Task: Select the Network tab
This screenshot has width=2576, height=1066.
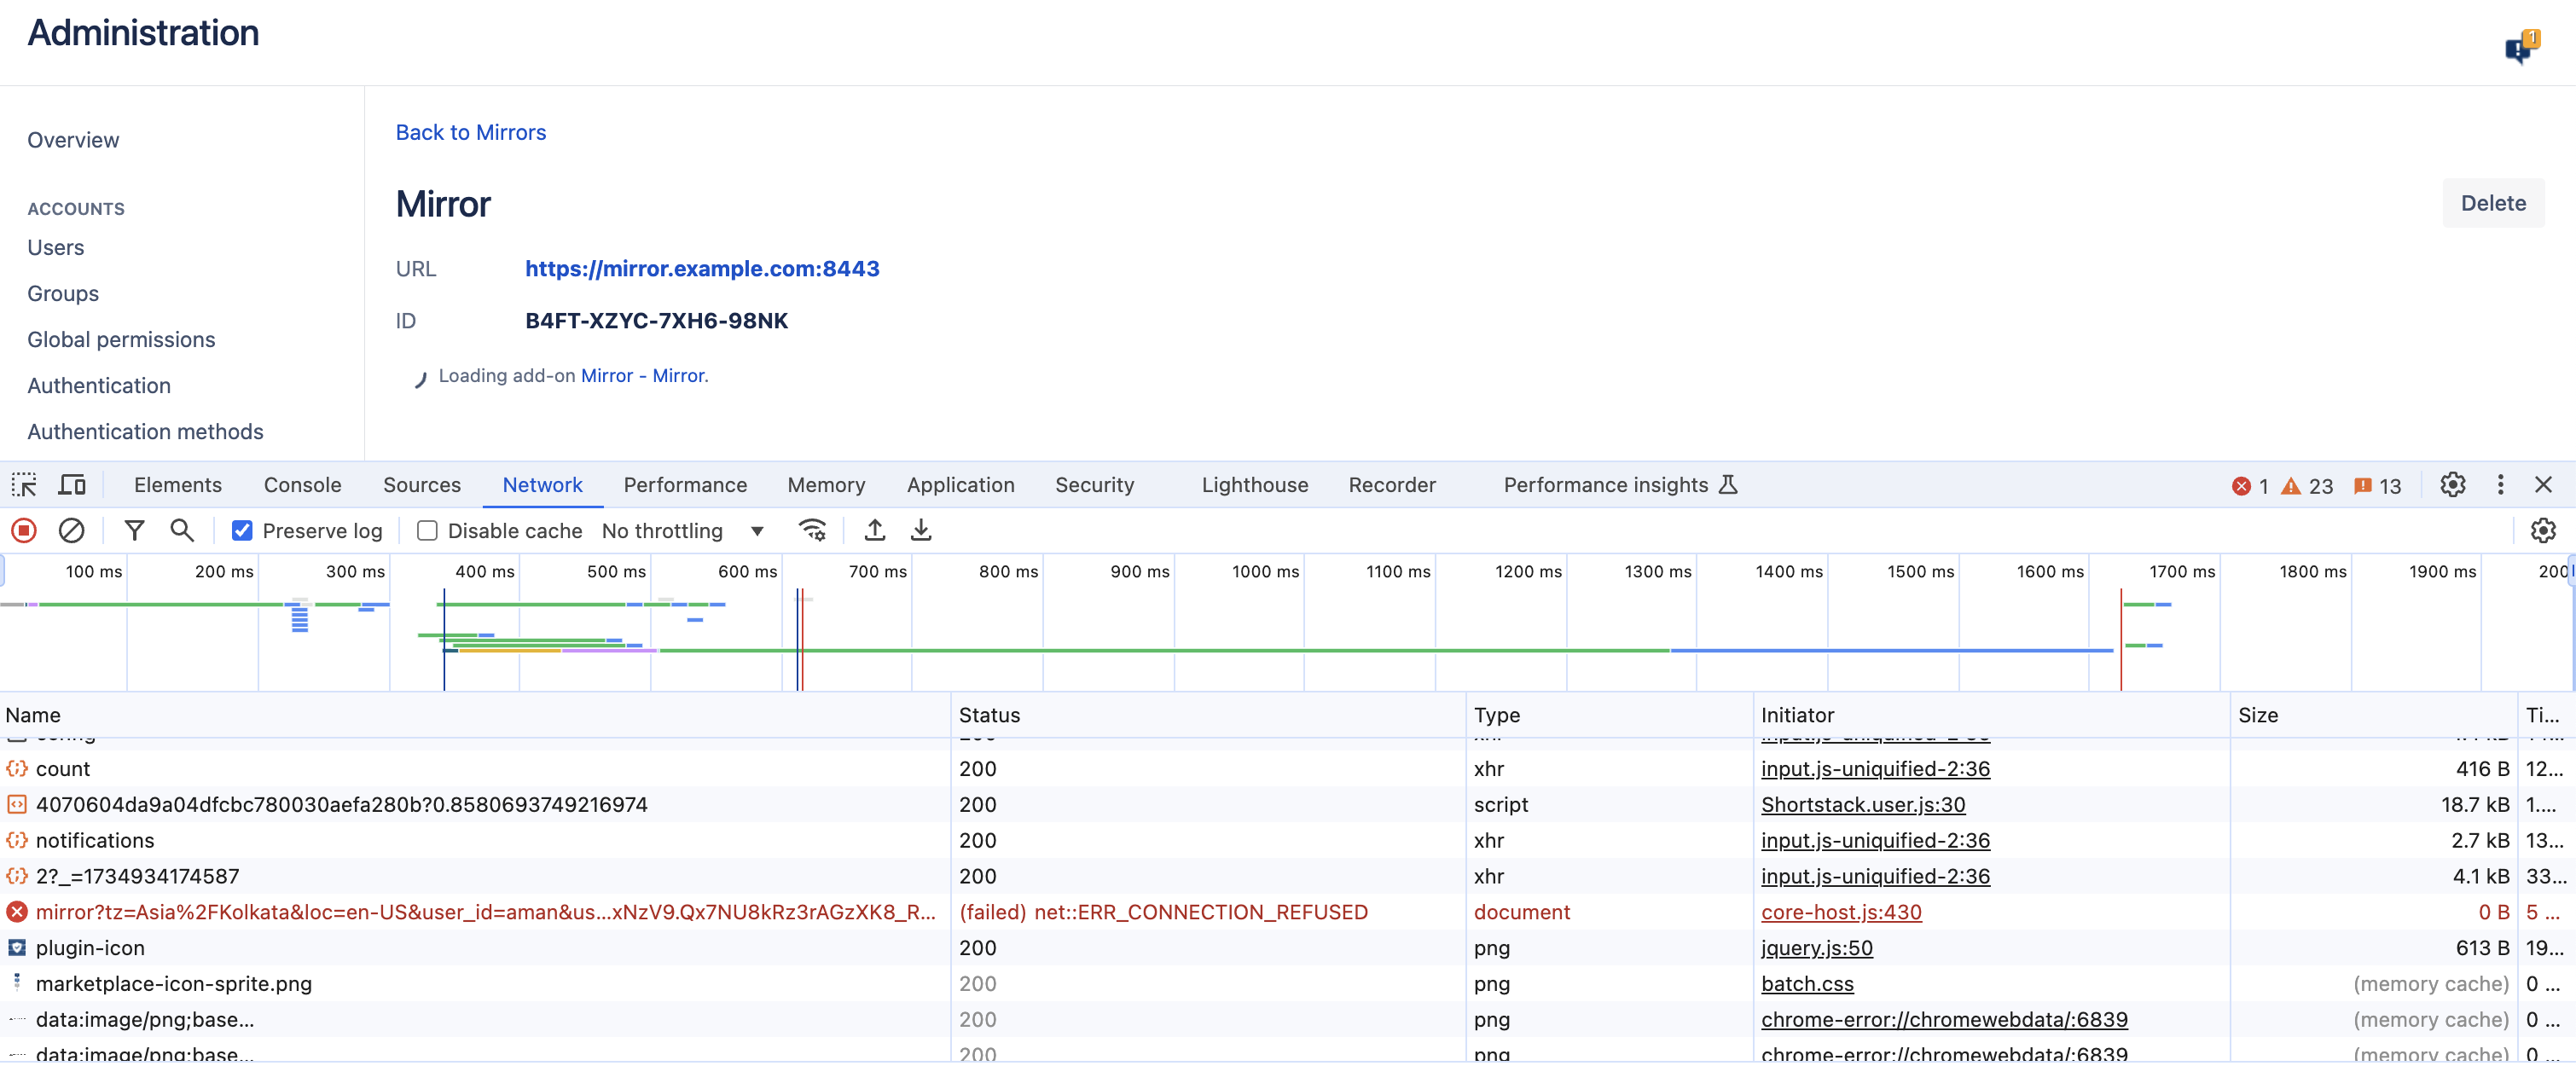Action: coord(542,485)
